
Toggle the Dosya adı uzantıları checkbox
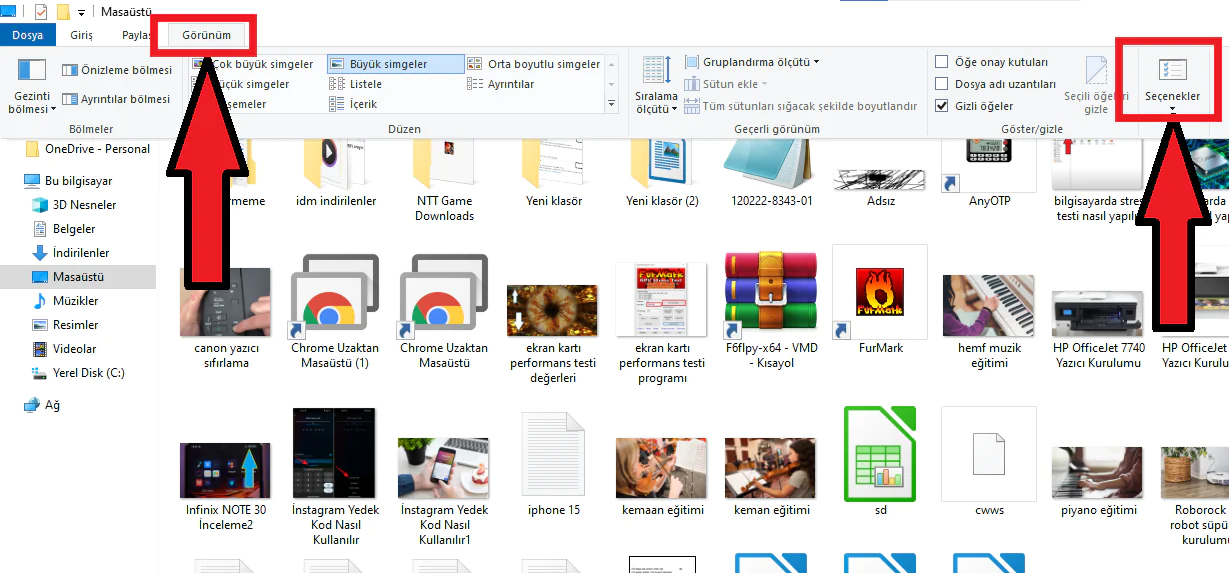(941, 85)
